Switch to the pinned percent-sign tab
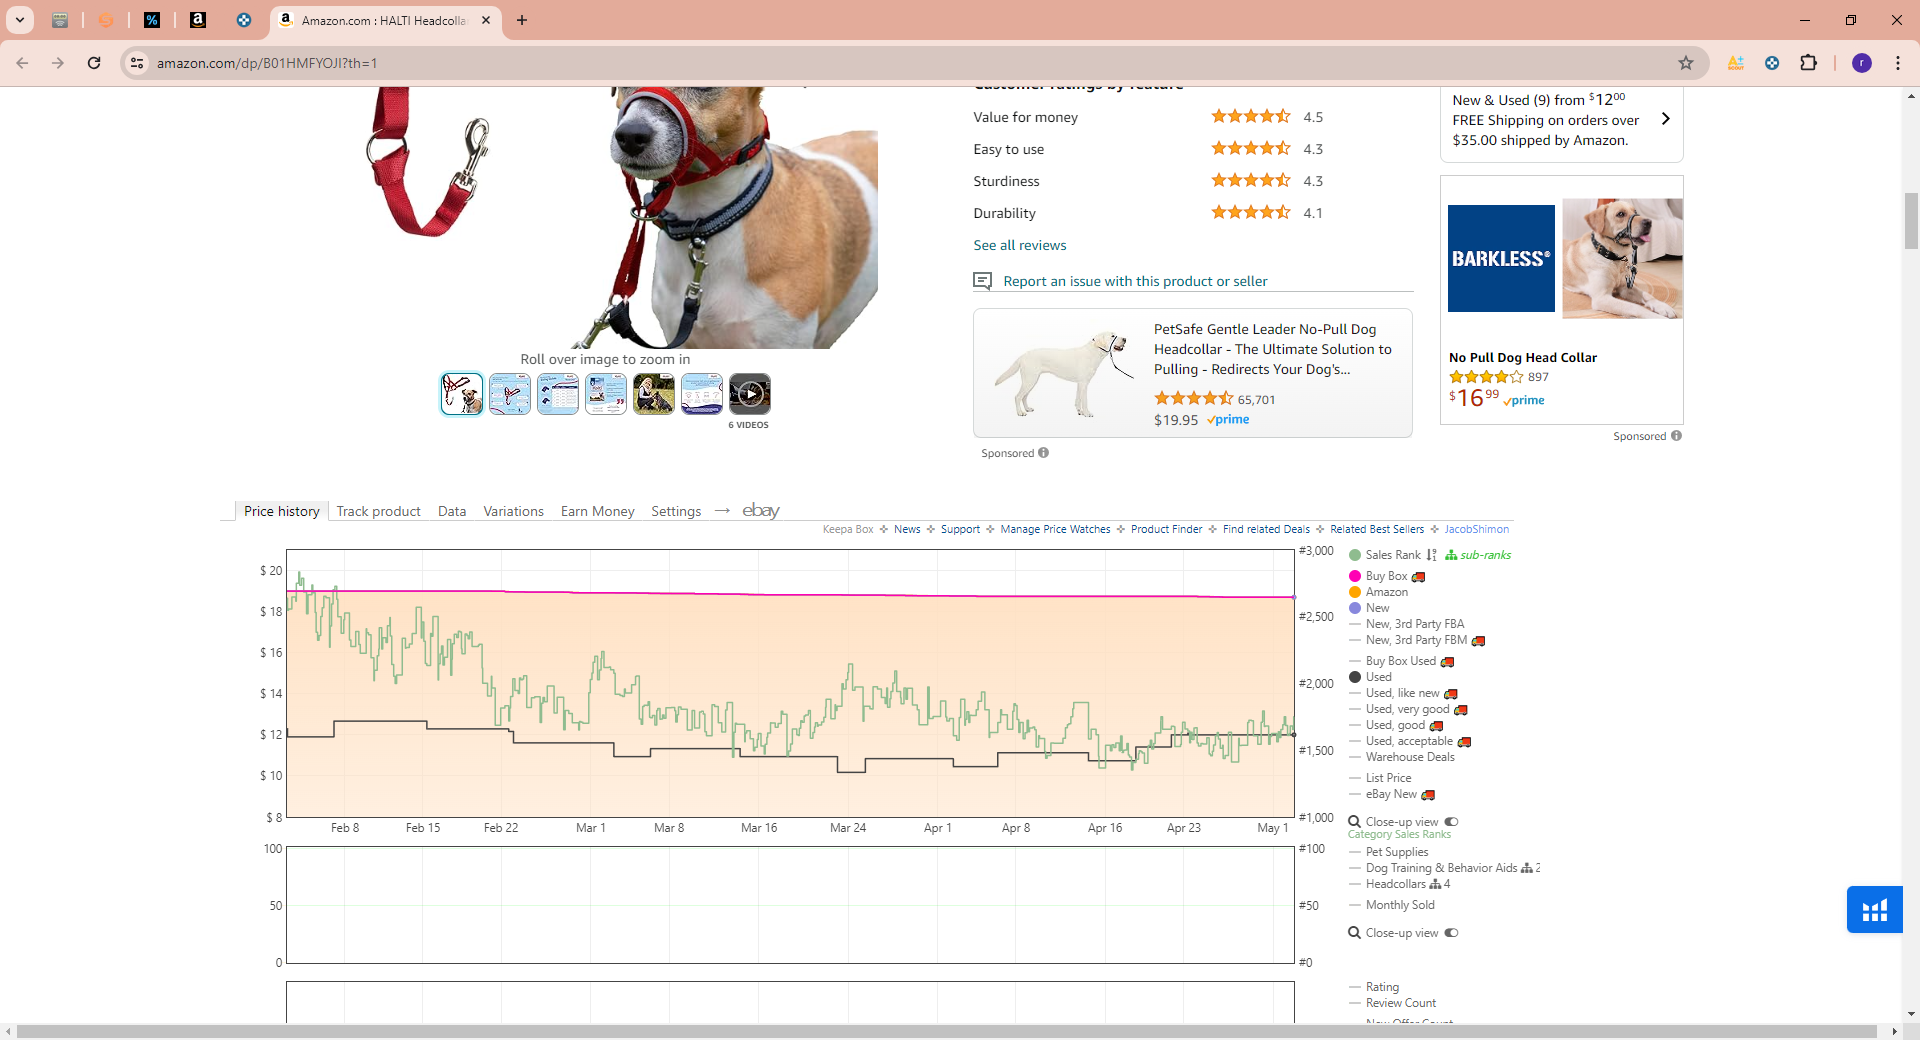1920x1040 pixels. (152, 20)
